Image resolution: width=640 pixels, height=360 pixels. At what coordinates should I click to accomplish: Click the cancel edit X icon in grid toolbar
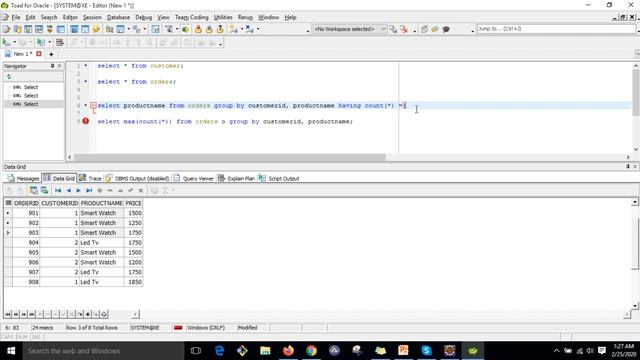click(141, 190)
